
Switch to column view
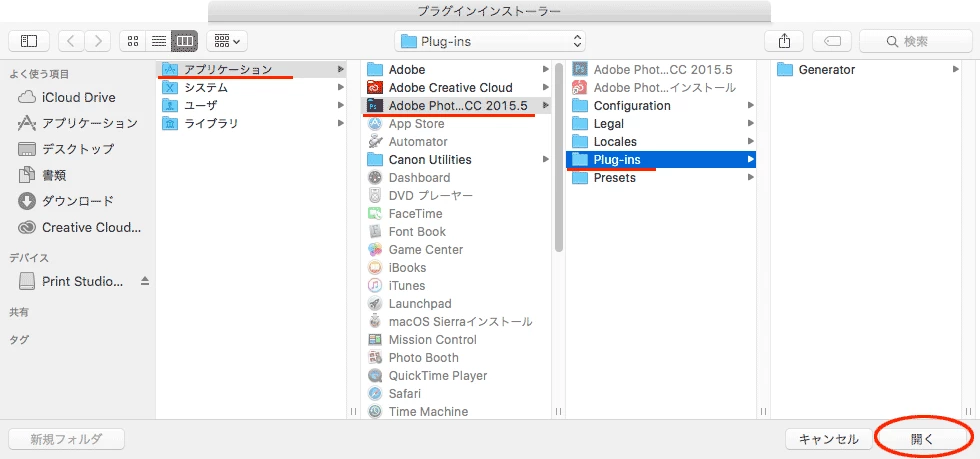[x=185, y=41]
